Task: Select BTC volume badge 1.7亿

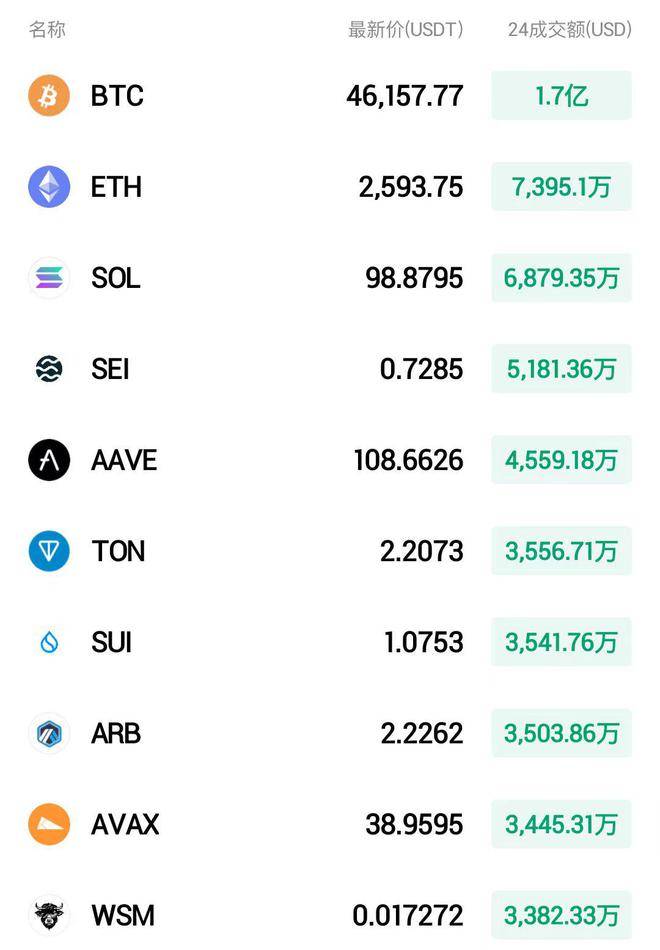Action: [x=561, y=96]
